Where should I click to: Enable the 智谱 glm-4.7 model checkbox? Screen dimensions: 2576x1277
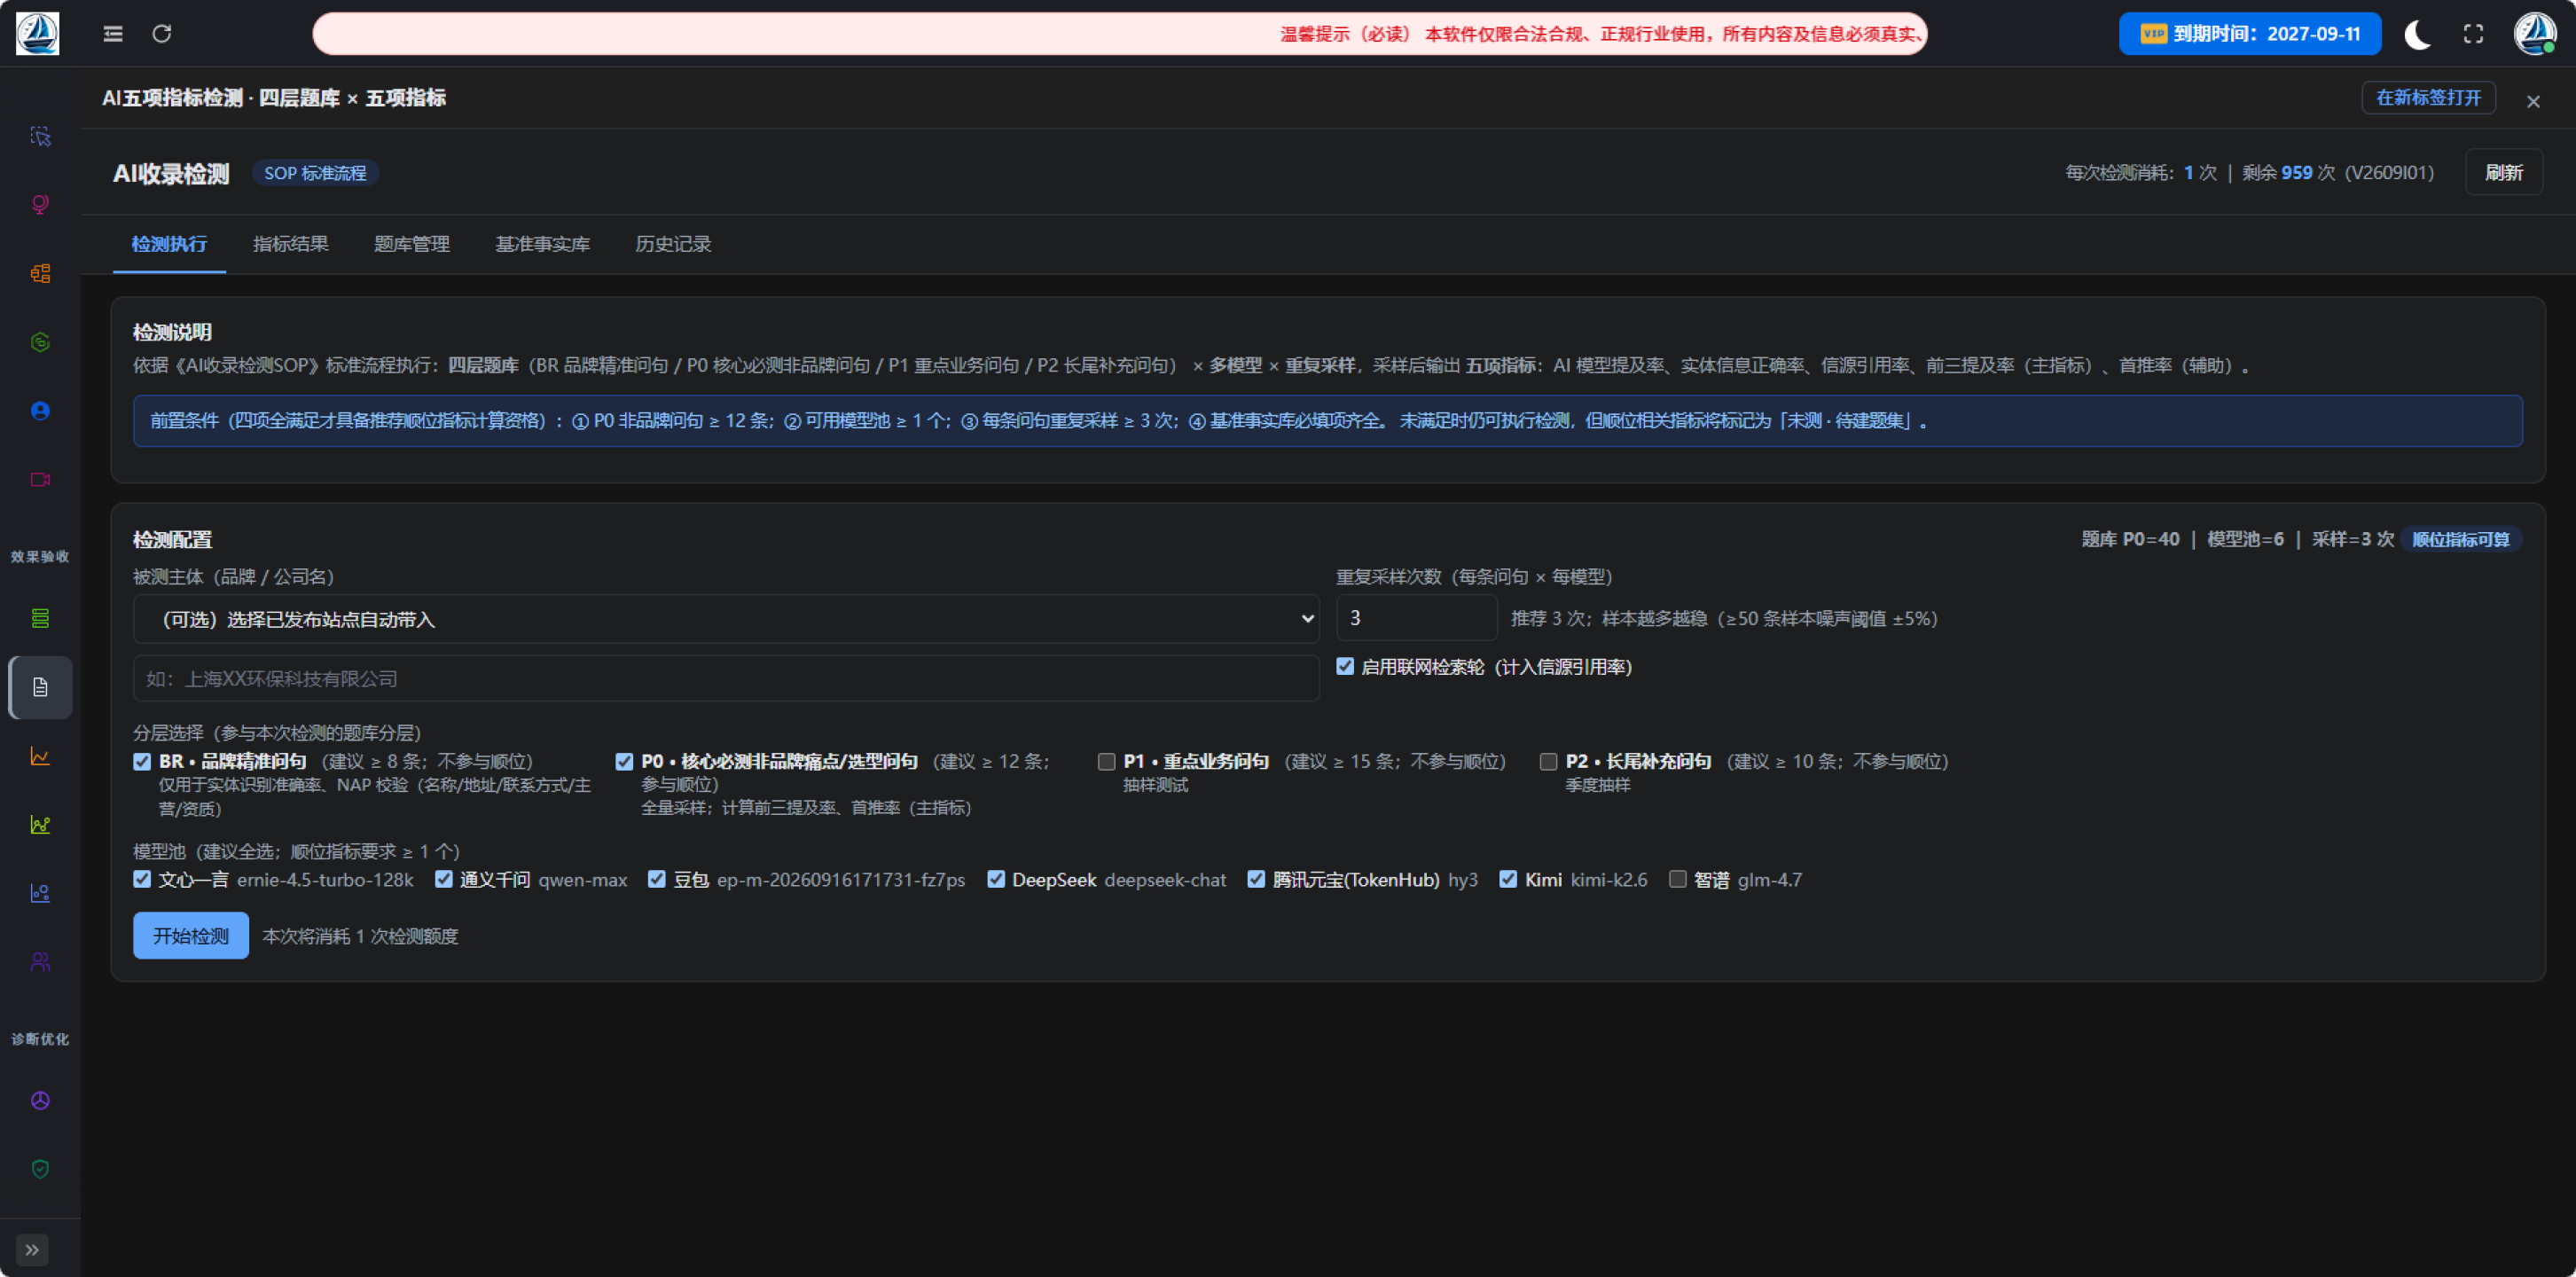pos(1677,879)
